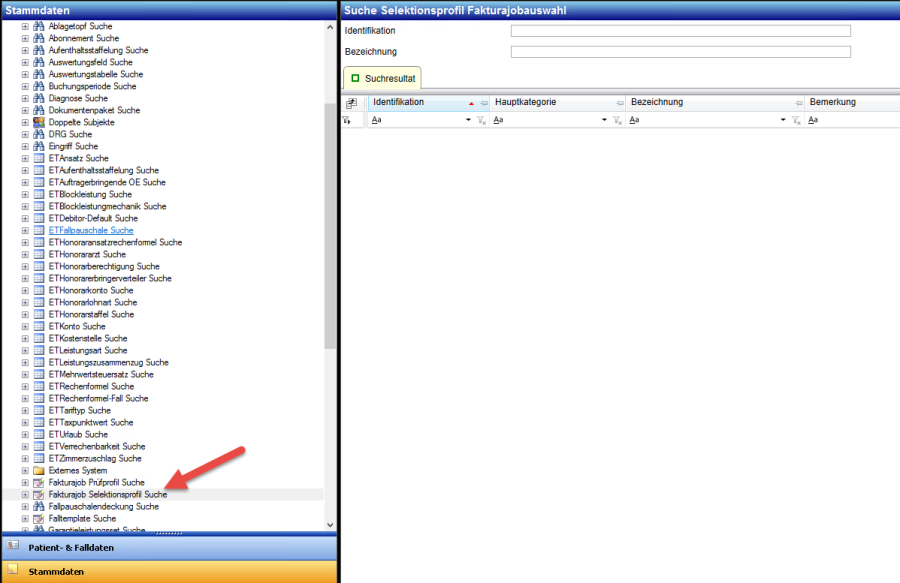Click the Stammdaten tree scroll up arrow

pyautogui.click(x=330, y=27)
